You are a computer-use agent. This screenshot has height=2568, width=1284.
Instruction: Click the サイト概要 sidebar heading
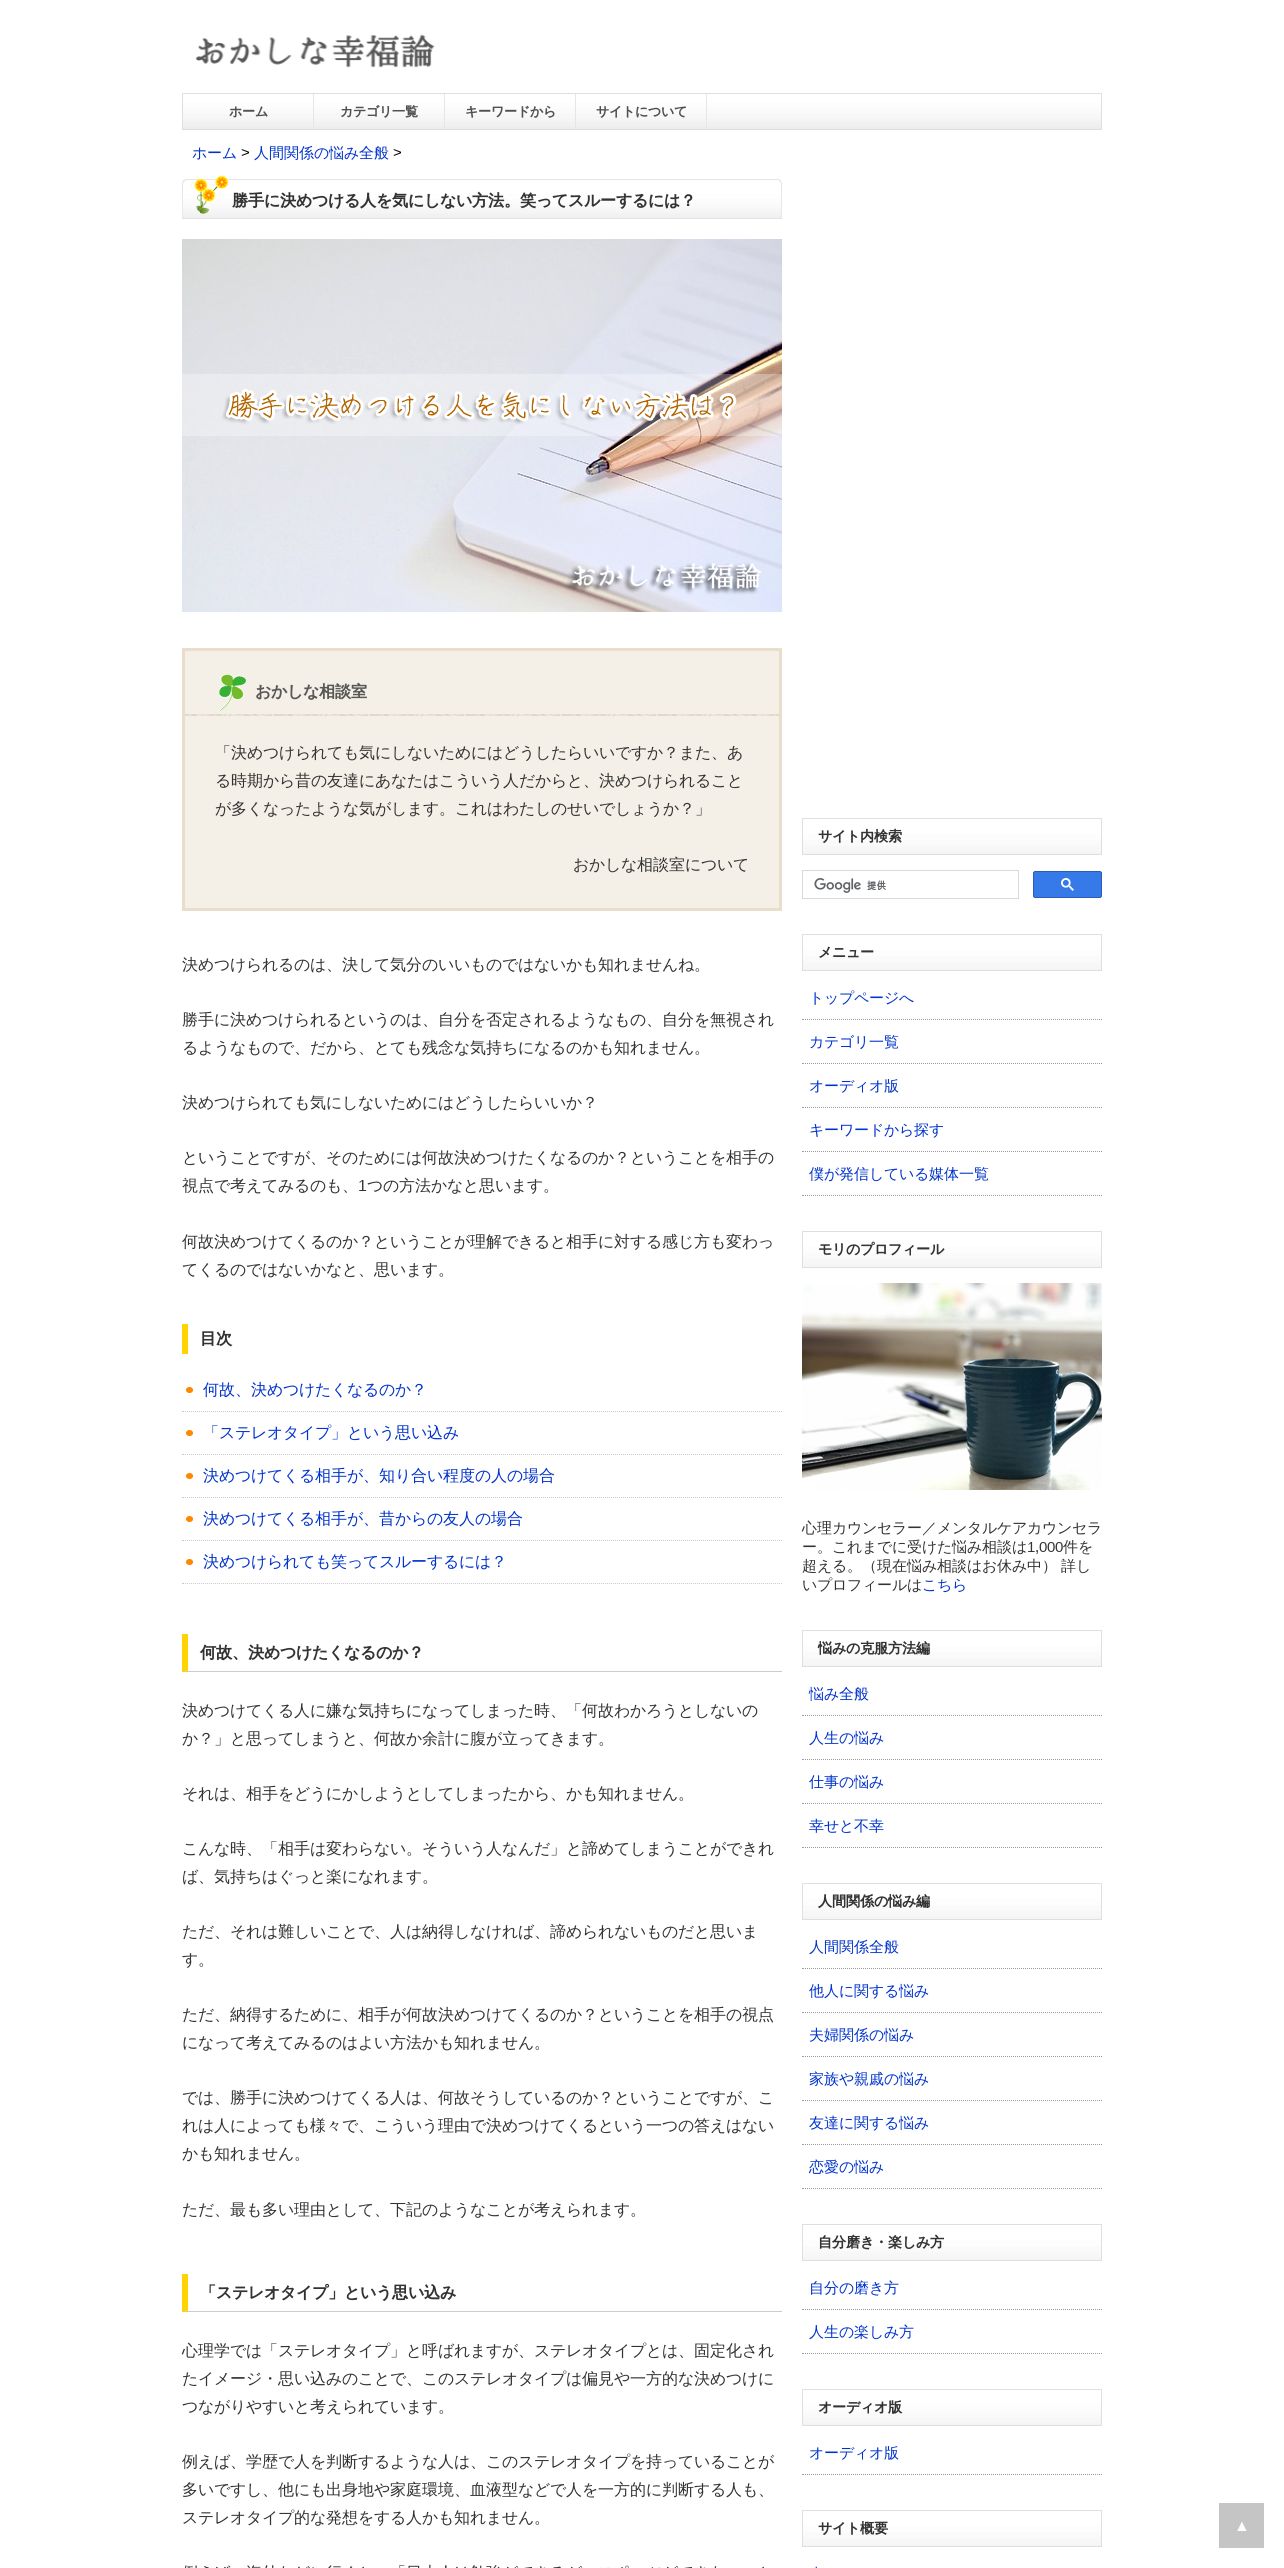coord(951,2528)
